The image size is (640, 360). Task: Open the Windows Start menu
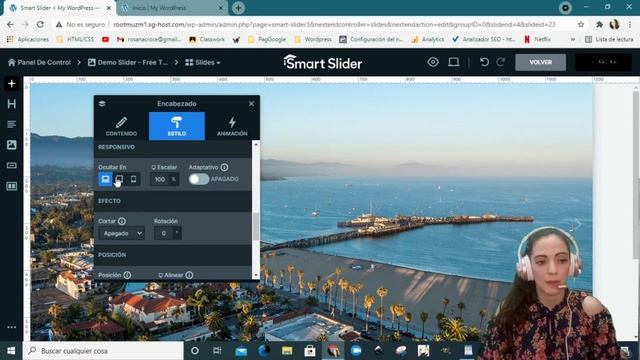pos(11,351)
